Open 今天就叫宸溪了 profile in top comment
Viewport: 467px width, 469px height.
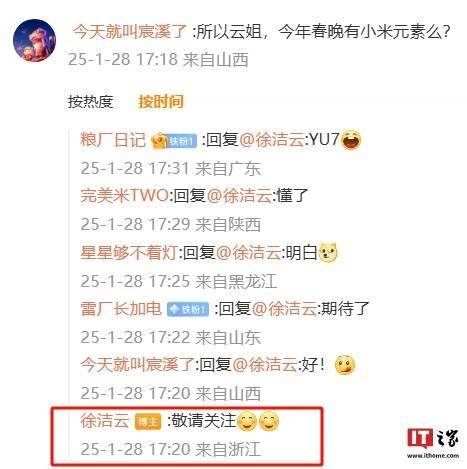click(x=130, y=32)
